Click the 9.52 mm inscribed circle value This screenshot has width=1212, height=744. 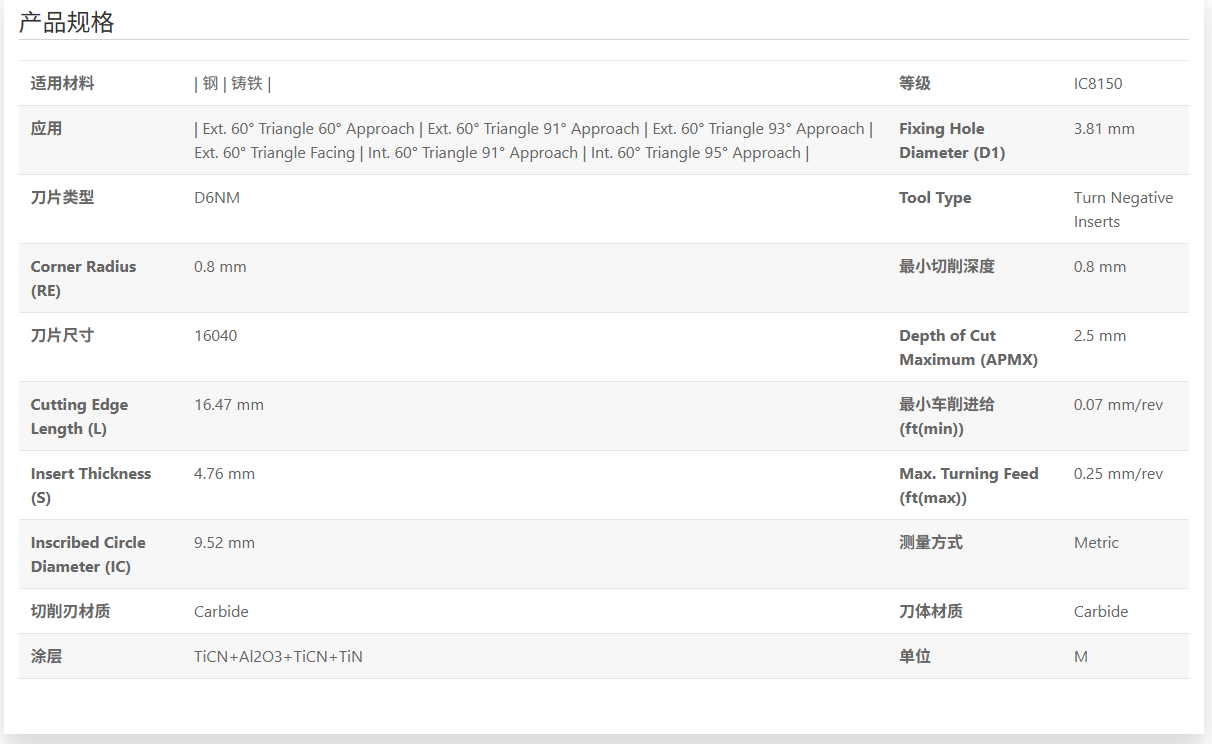coord(224,543)
